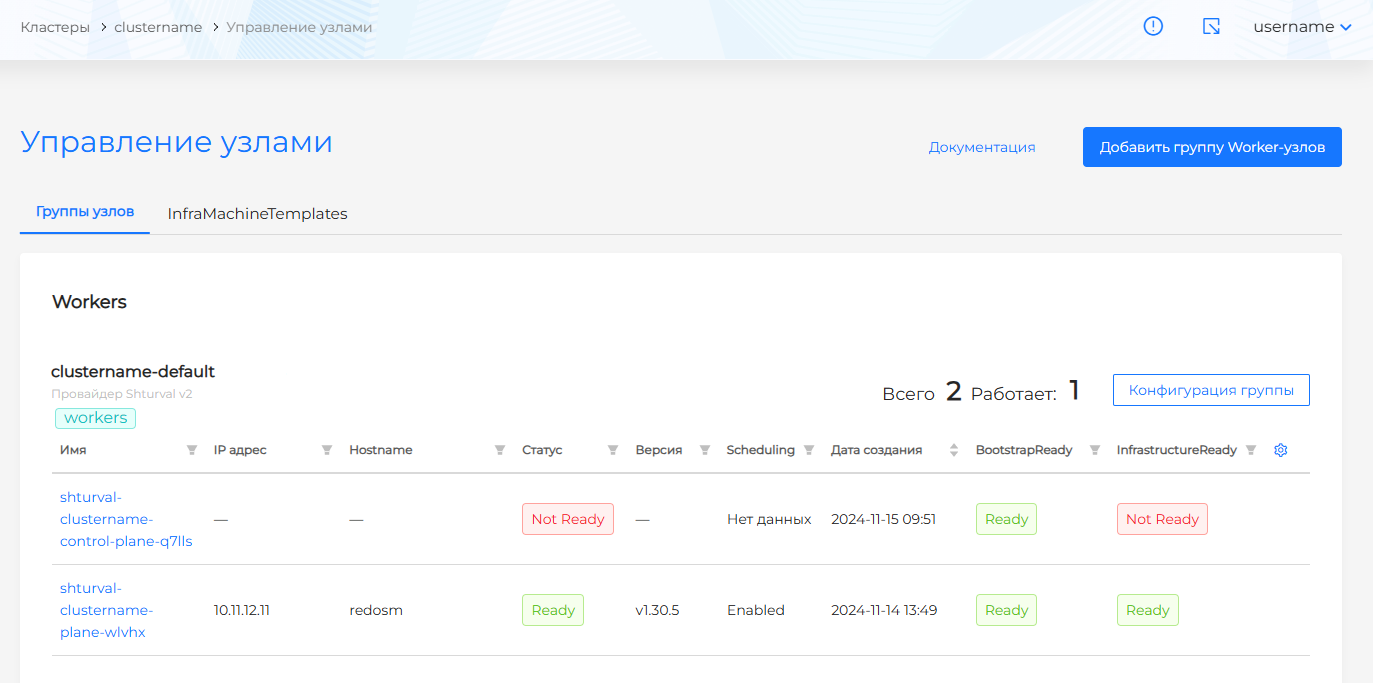This screenshot has width=1373, height=683.
Task: Click the alert info icon in header
Action: point(1153,27)
